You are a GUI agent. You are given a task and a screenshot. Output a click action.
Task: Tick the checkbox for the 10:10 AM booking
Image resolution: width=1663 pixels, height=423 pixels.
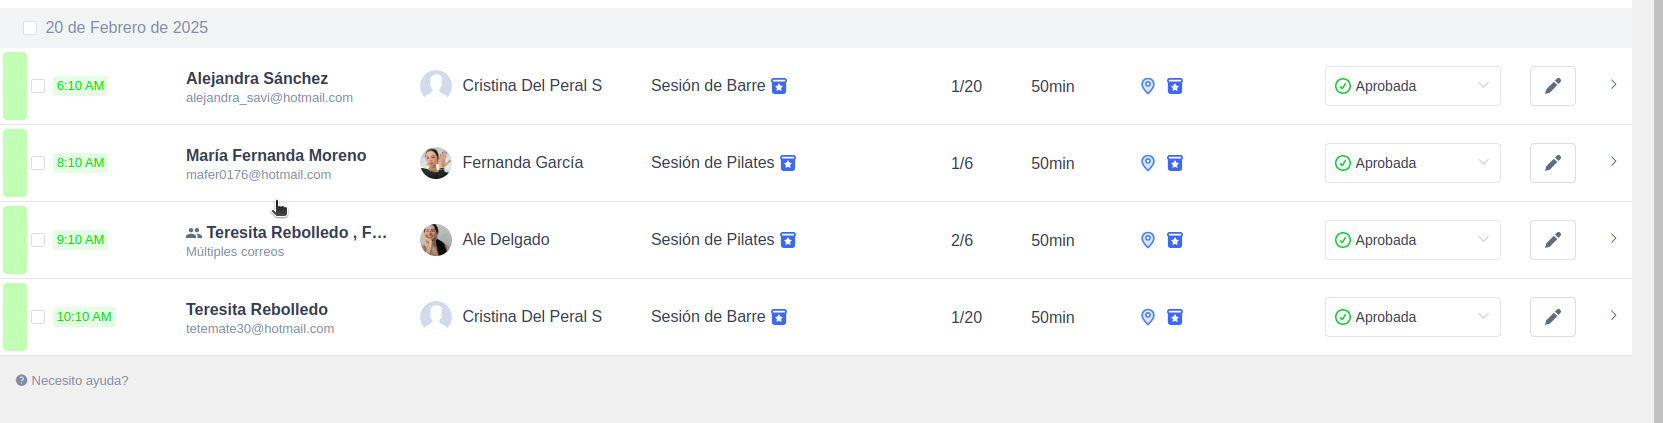[38, 317]
